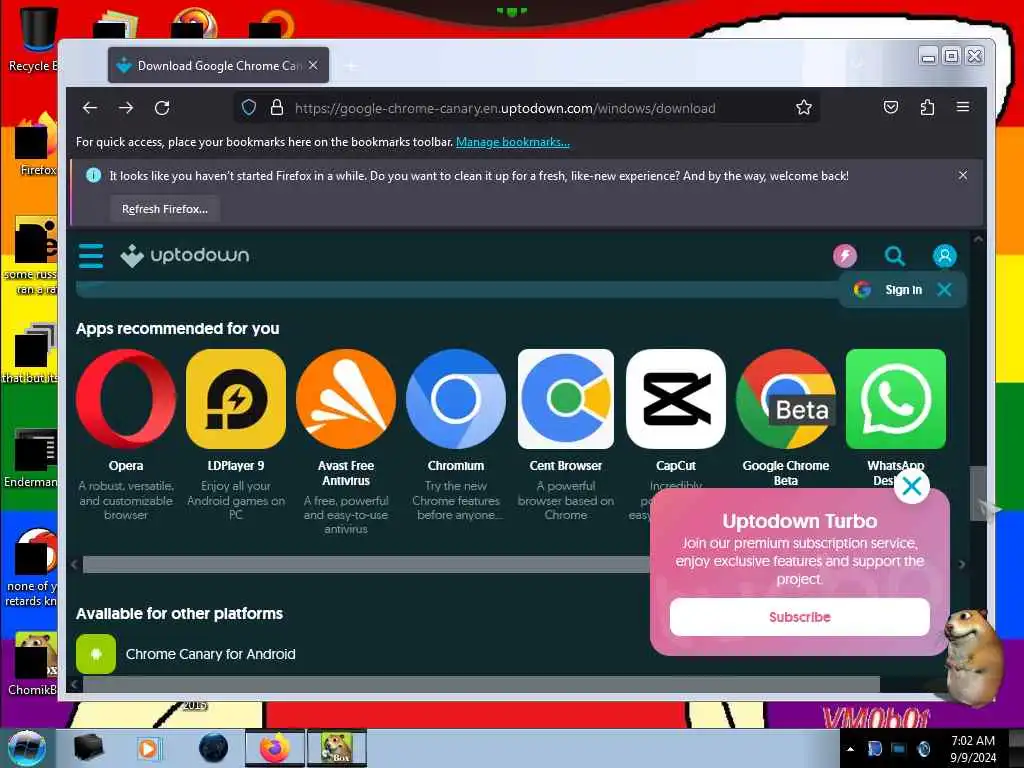This screenshot has width=1024, height=768.
Task: Open the Save to Pocket icon
Action: point(891,107)
